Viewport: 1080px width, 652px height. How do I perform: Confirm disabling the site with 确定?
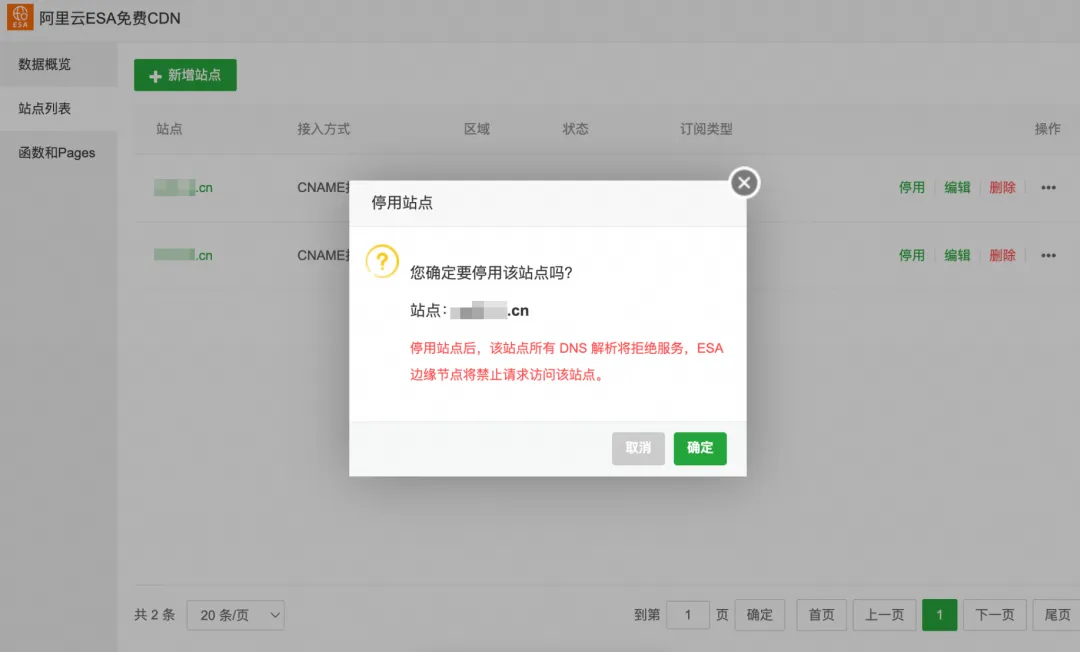click(700, 448)
